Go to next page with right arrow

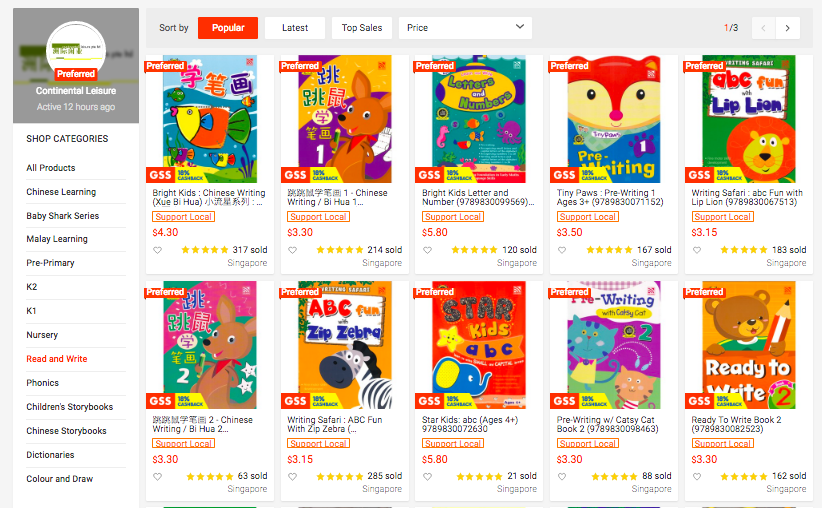click(787, 28)
